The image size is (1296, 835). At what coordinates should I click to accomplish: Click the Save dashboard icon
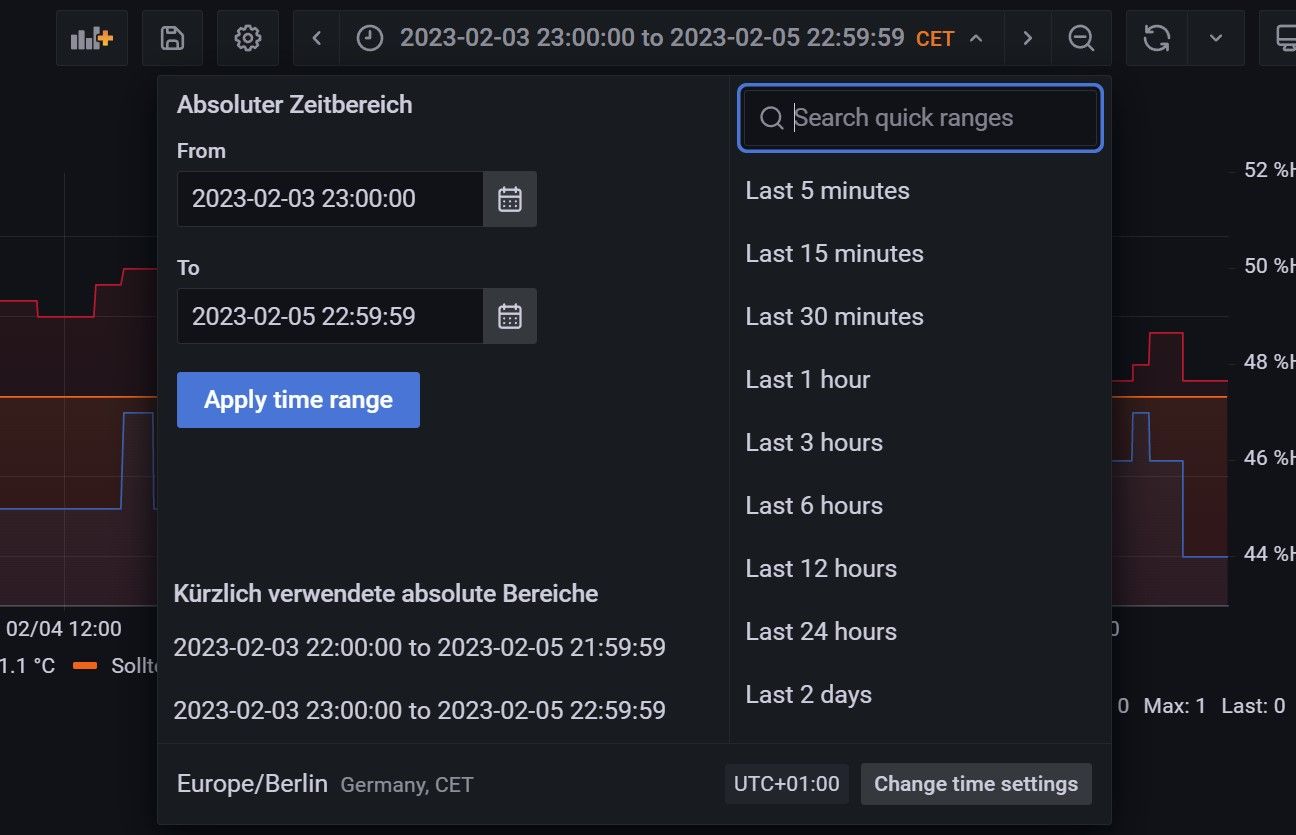click(x=172, y=39)
